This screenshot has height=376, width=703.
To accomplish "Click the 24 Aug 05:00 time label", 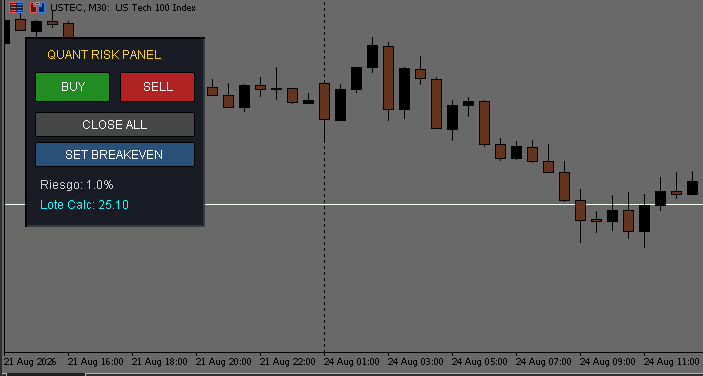I will 480,362.
